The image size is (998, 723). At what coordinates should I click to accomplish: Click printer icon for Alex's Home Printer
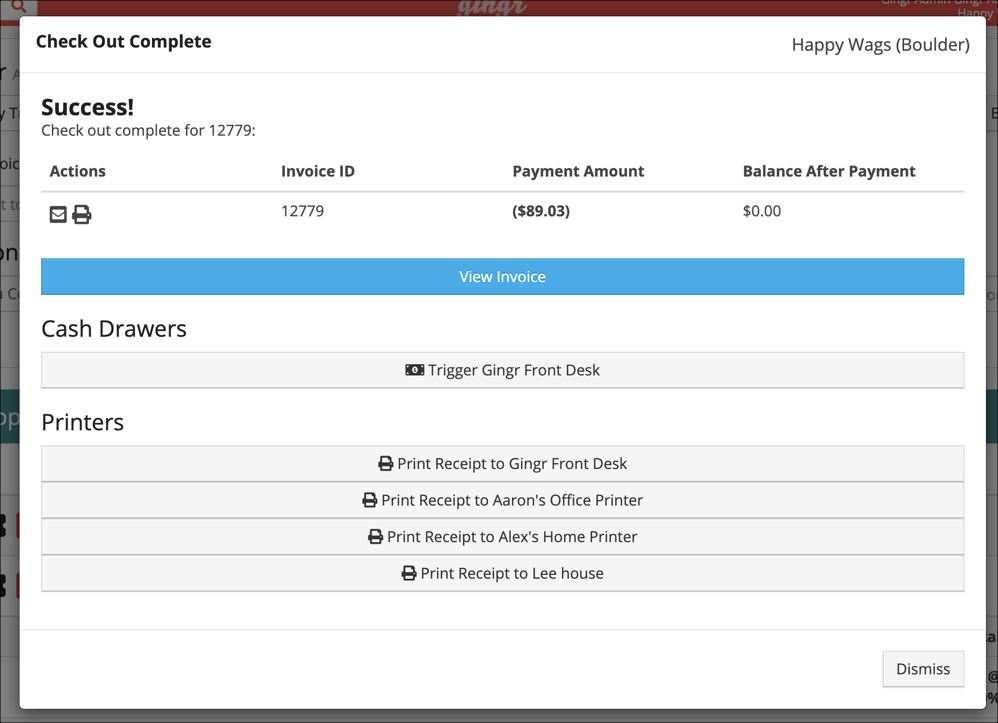pyautogui.click(x=375, y=537)
